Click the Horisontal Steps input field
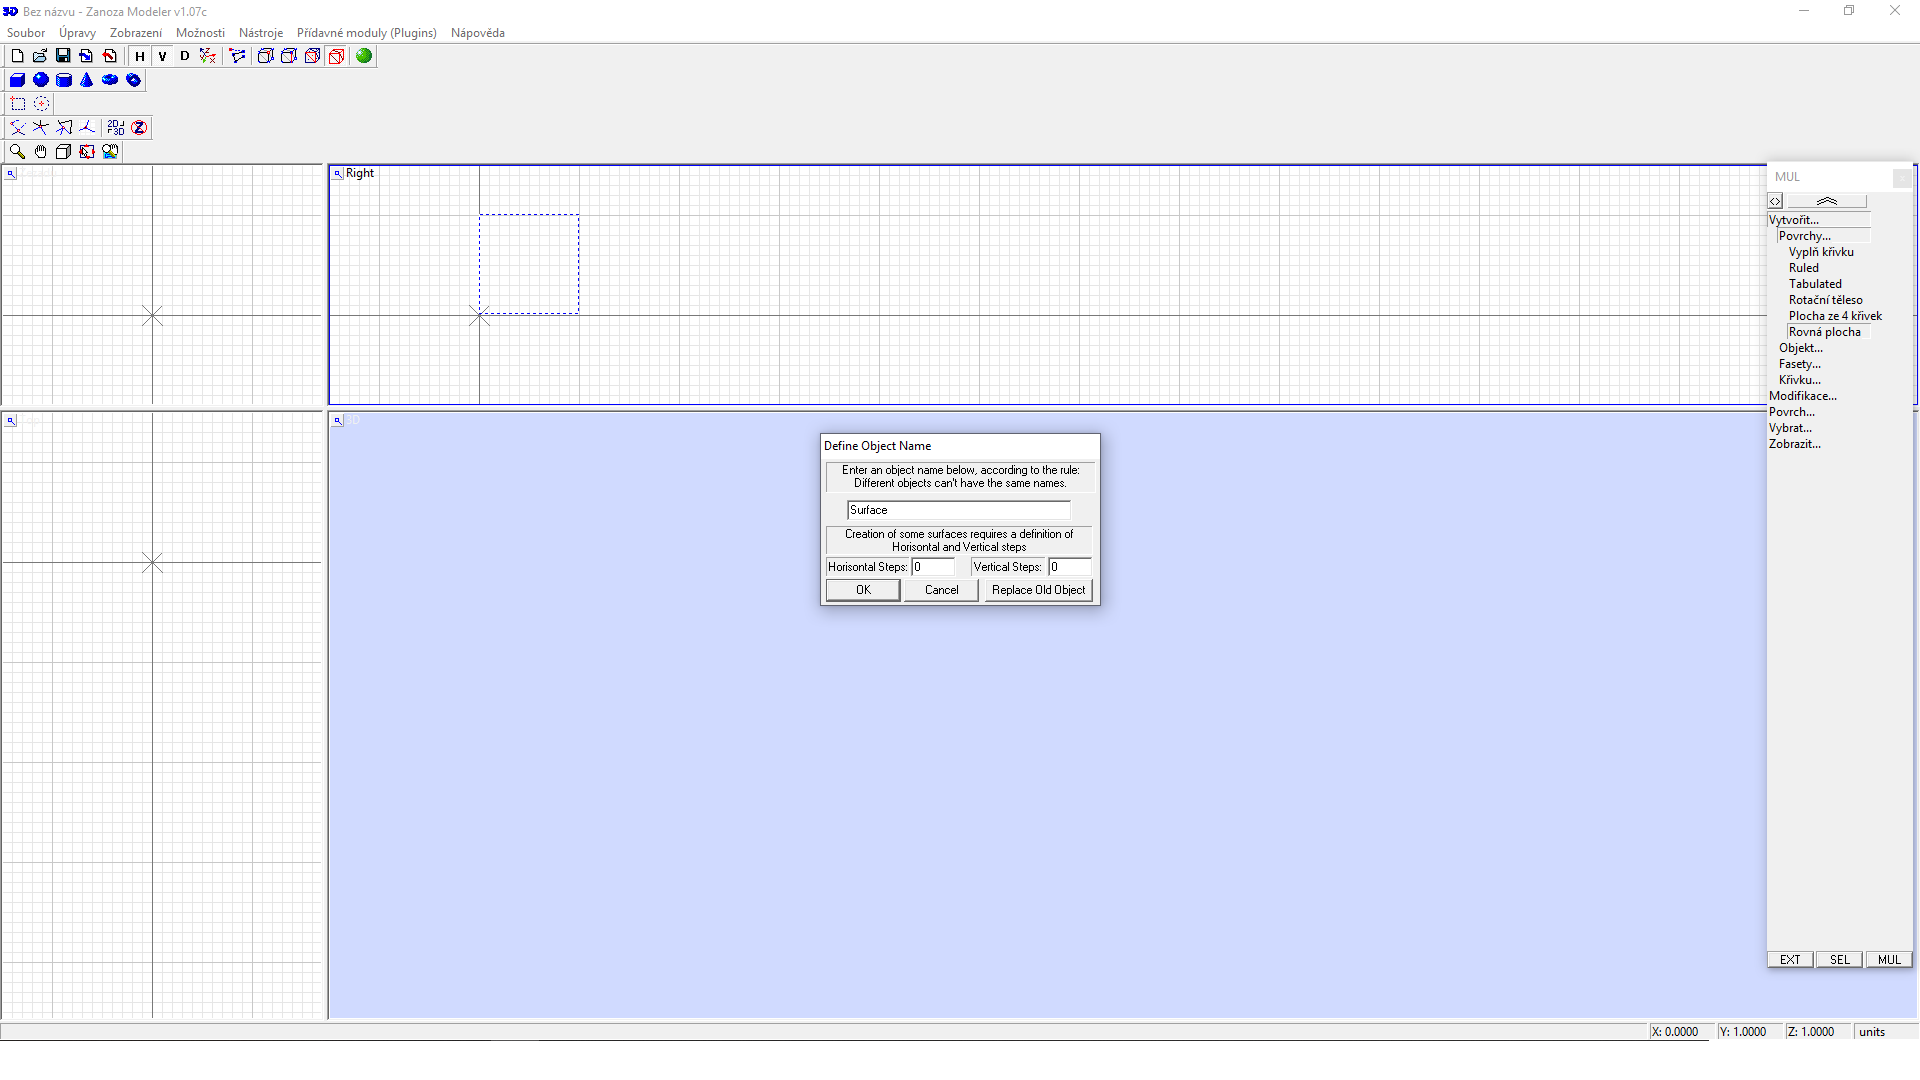The image size is (1920, 1080). [x=932, y=567]
